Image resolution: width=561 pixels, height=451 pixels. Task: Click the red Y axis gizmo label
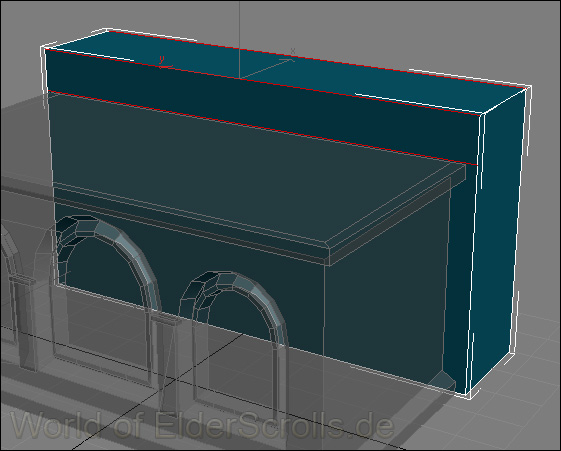pyautogui.click(x=162, y=60)
